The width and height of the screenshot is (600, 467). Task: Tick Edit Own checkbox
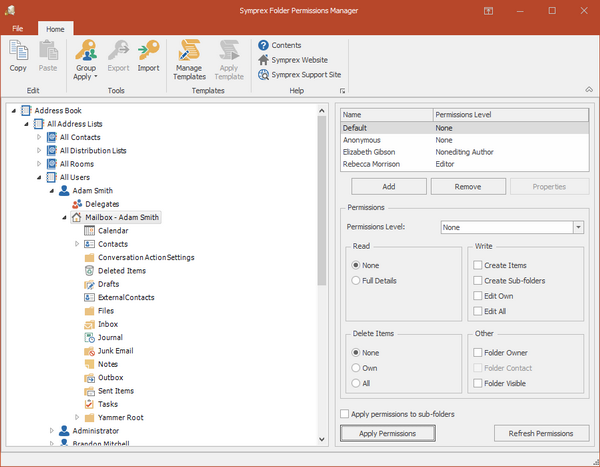click(x=478, y=296)
